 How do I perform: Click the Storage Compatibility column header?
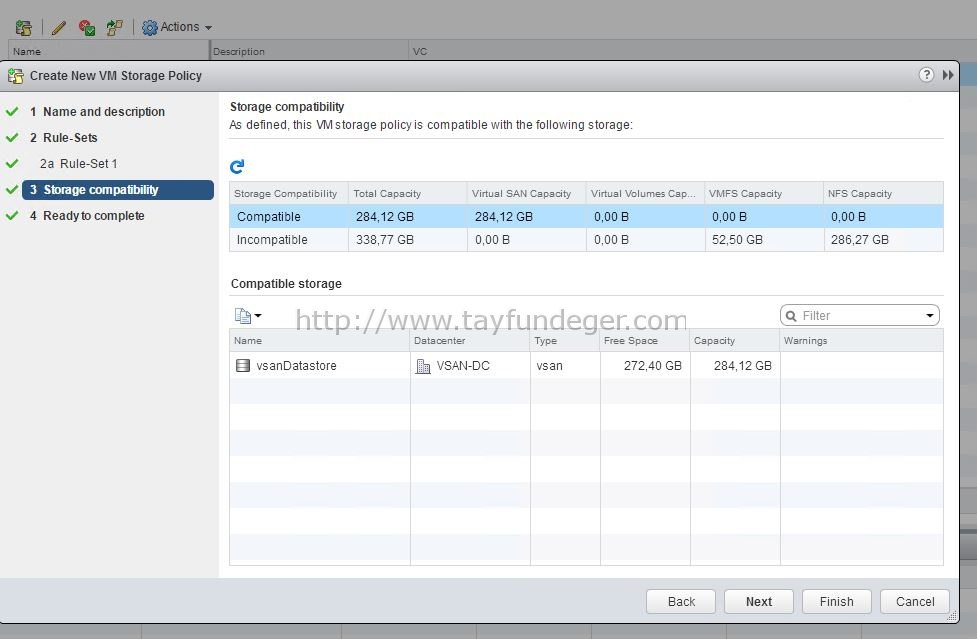tap(288, 194)
